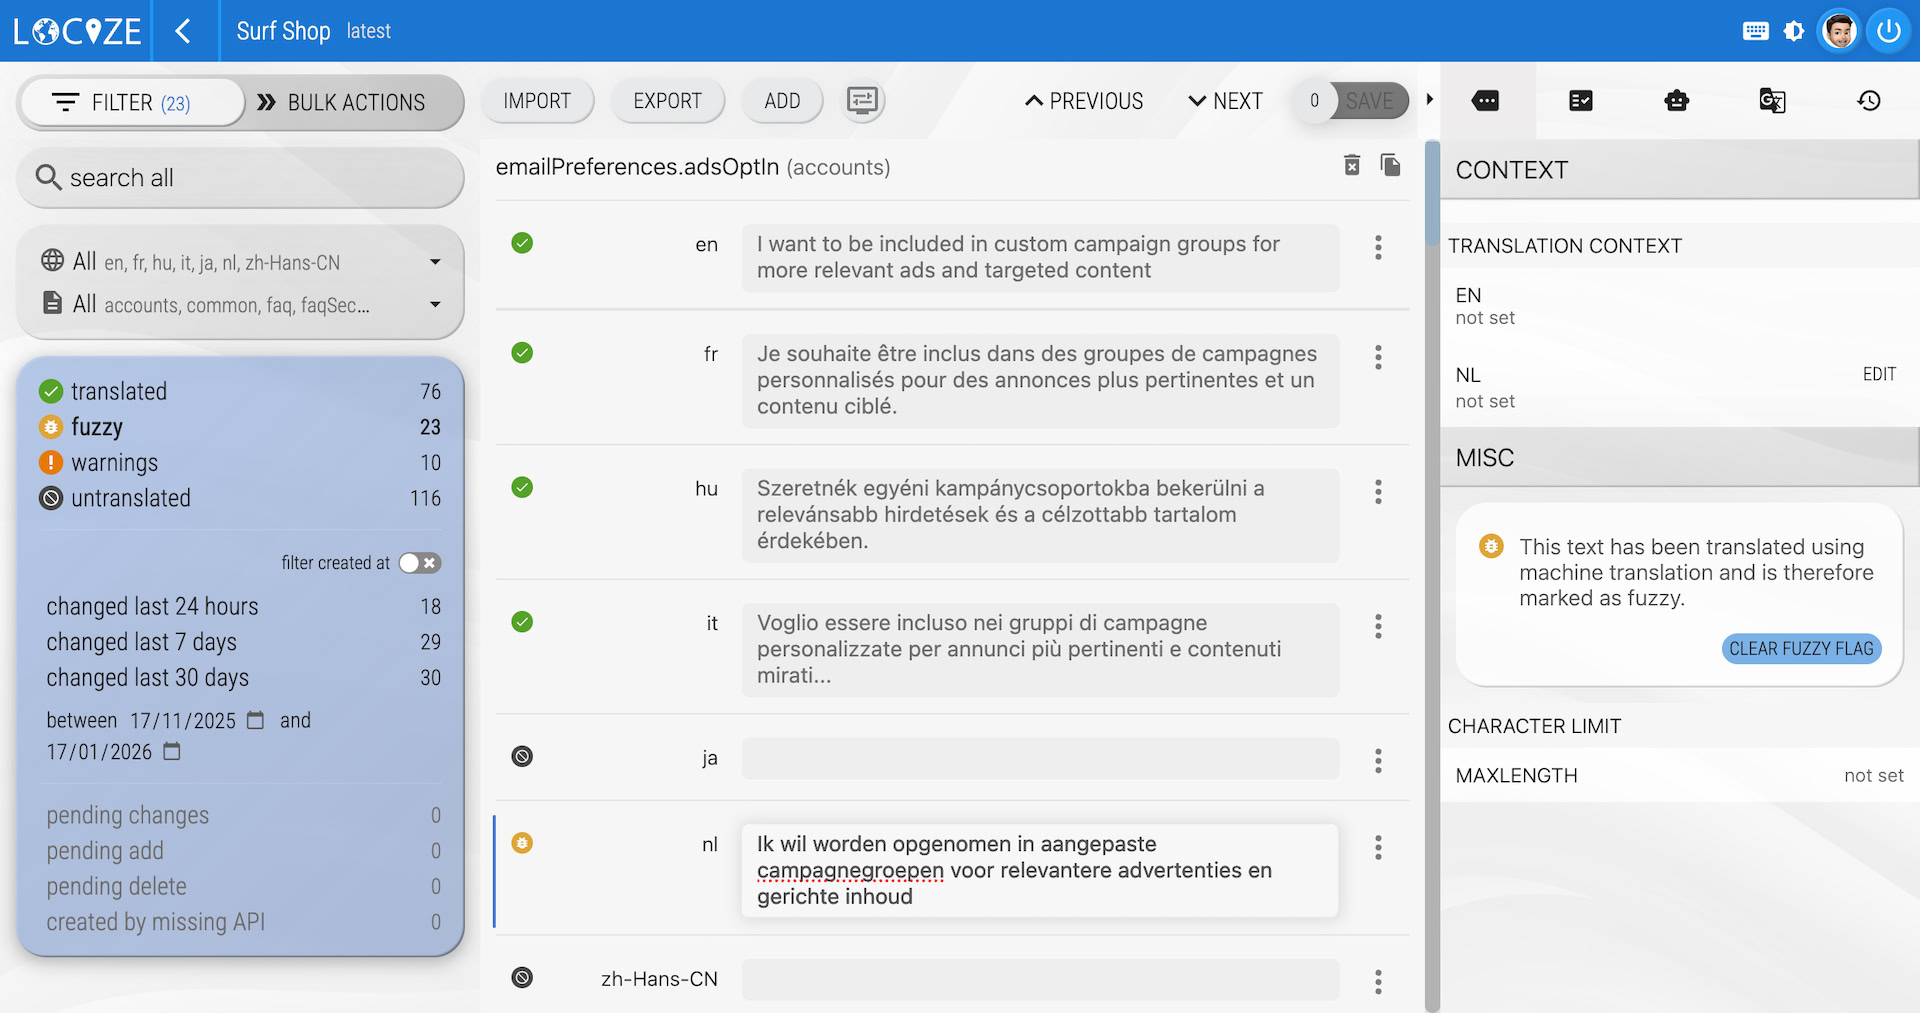This screenshot has width=1920, height=1013.
Task: Open the three-dot menu for fr row
Action: [1378, 357]
